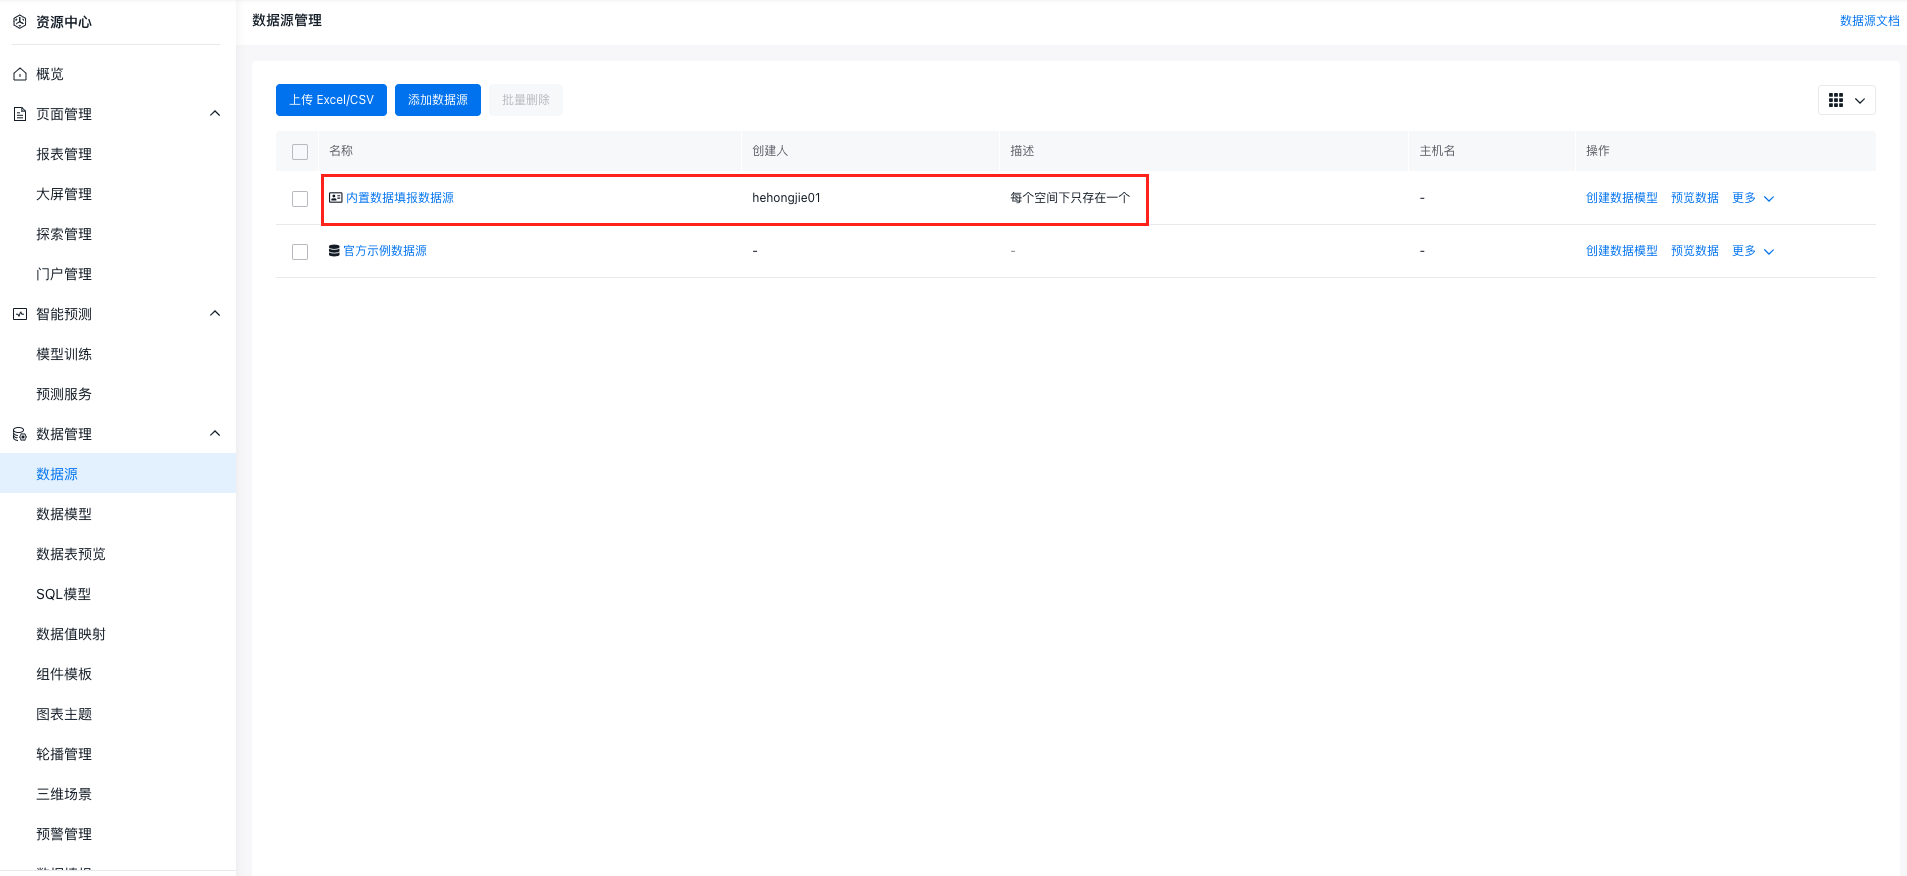Image resolution: width=1907 pixels, height=876 pixels.
Task: Open the 内置数据填报数据源 name link
Action: 400,198
